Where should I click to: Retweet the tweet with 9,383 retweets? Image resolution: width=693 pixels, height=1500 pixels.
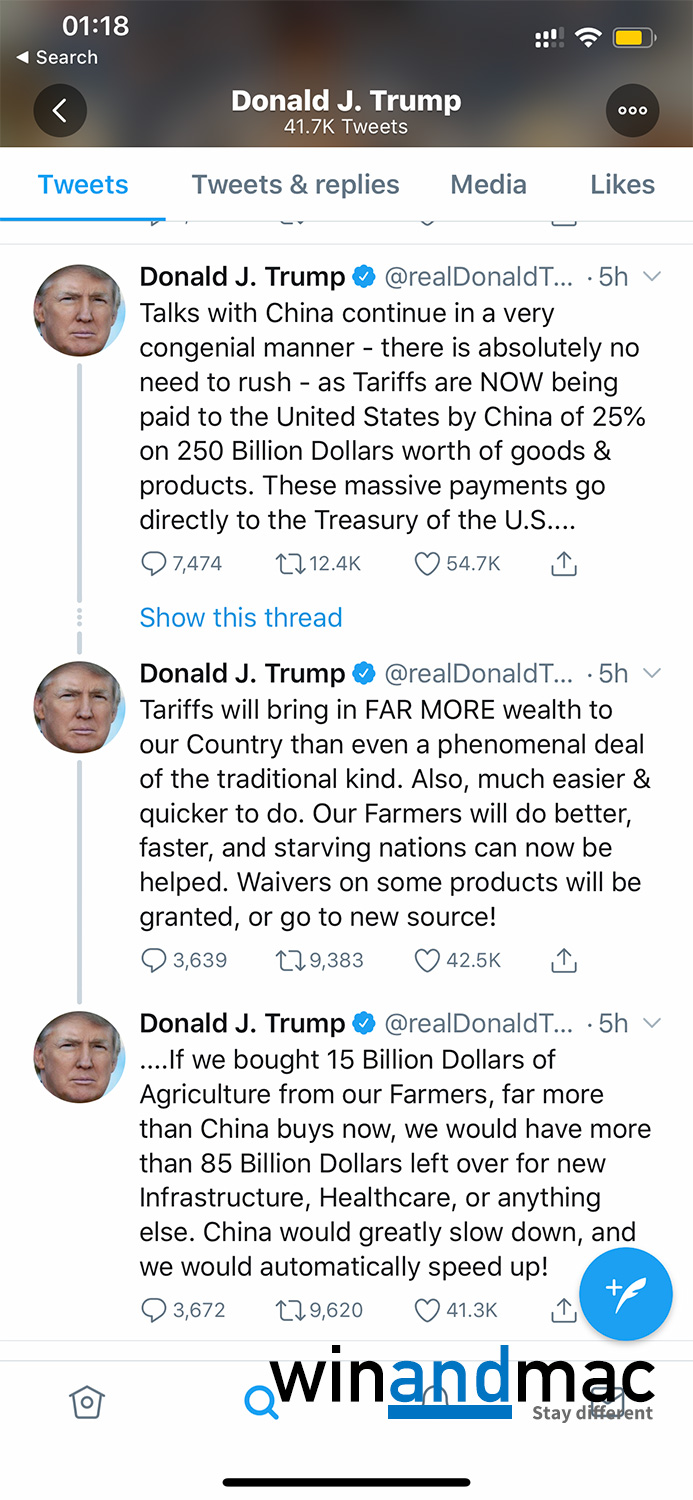pos(290,961)
